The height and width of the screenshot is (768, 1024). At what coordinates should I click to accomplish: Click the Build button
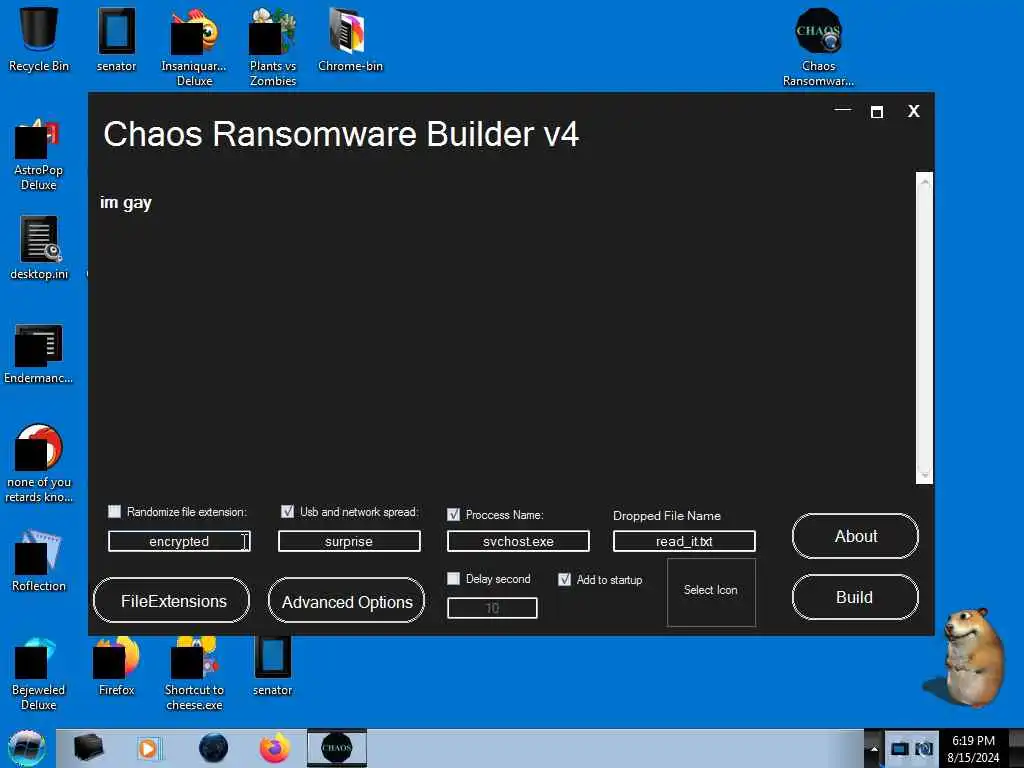point(856,597)
